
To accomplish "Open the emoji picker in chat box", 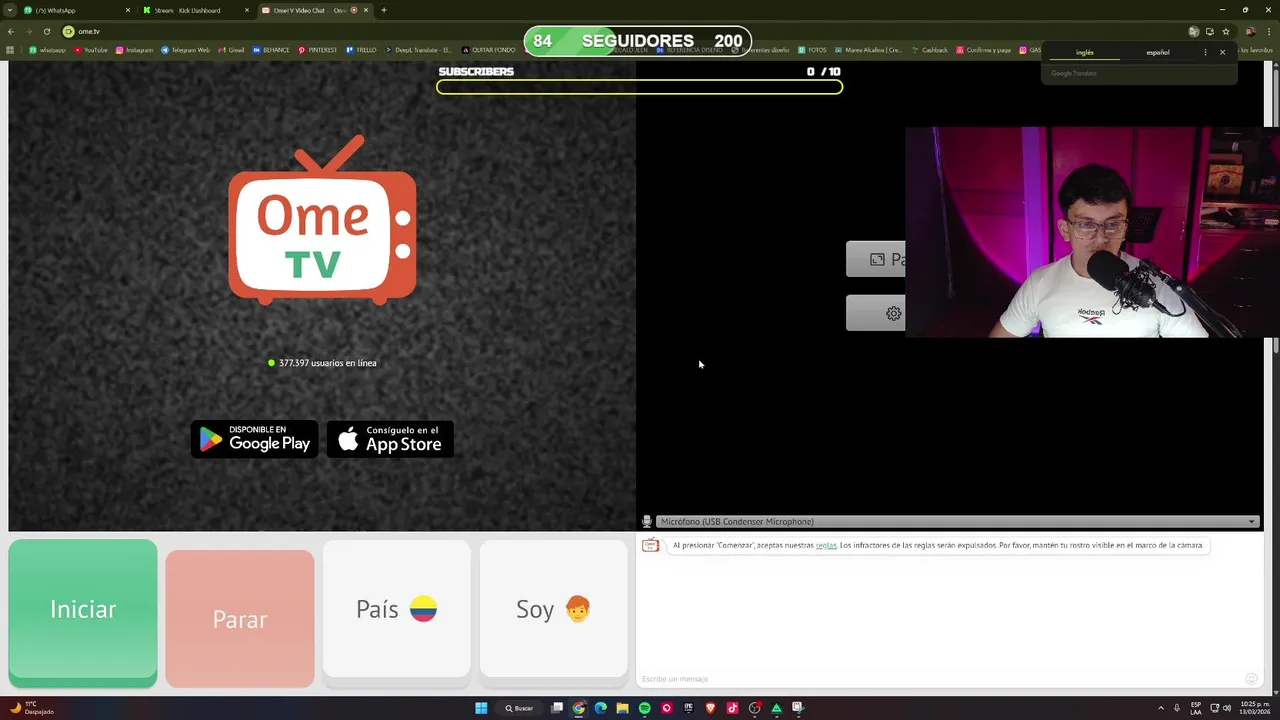I will coord(1251,679).
